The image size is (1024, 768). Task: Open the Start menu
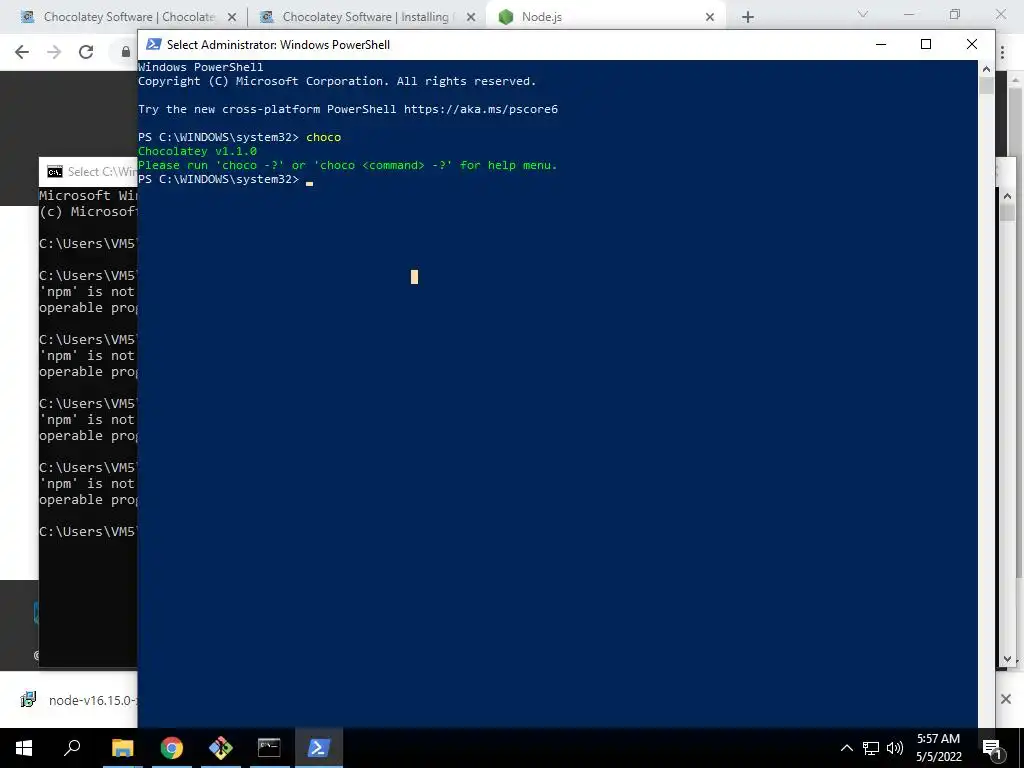24,748
